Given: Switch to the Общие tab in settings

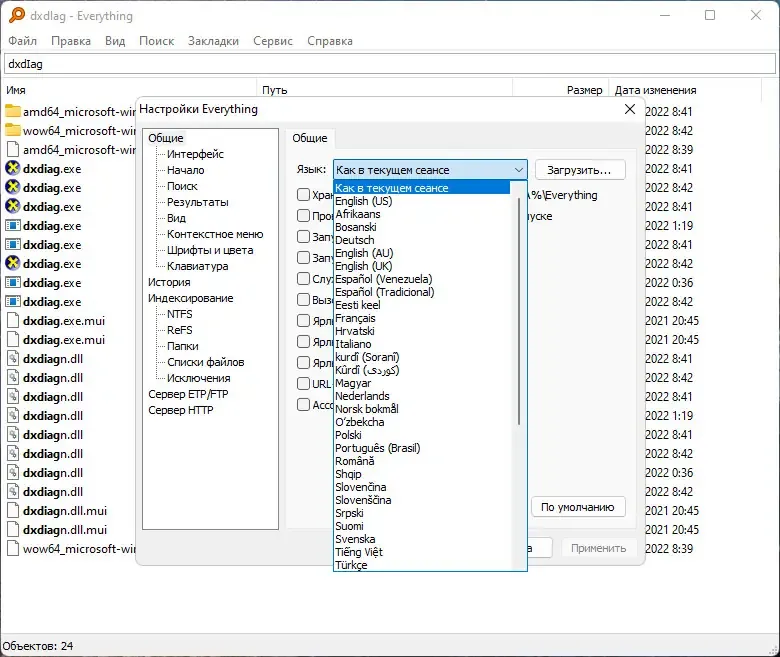Looking at the screenshot, I should pyautogui.click(x=310, y=138).
